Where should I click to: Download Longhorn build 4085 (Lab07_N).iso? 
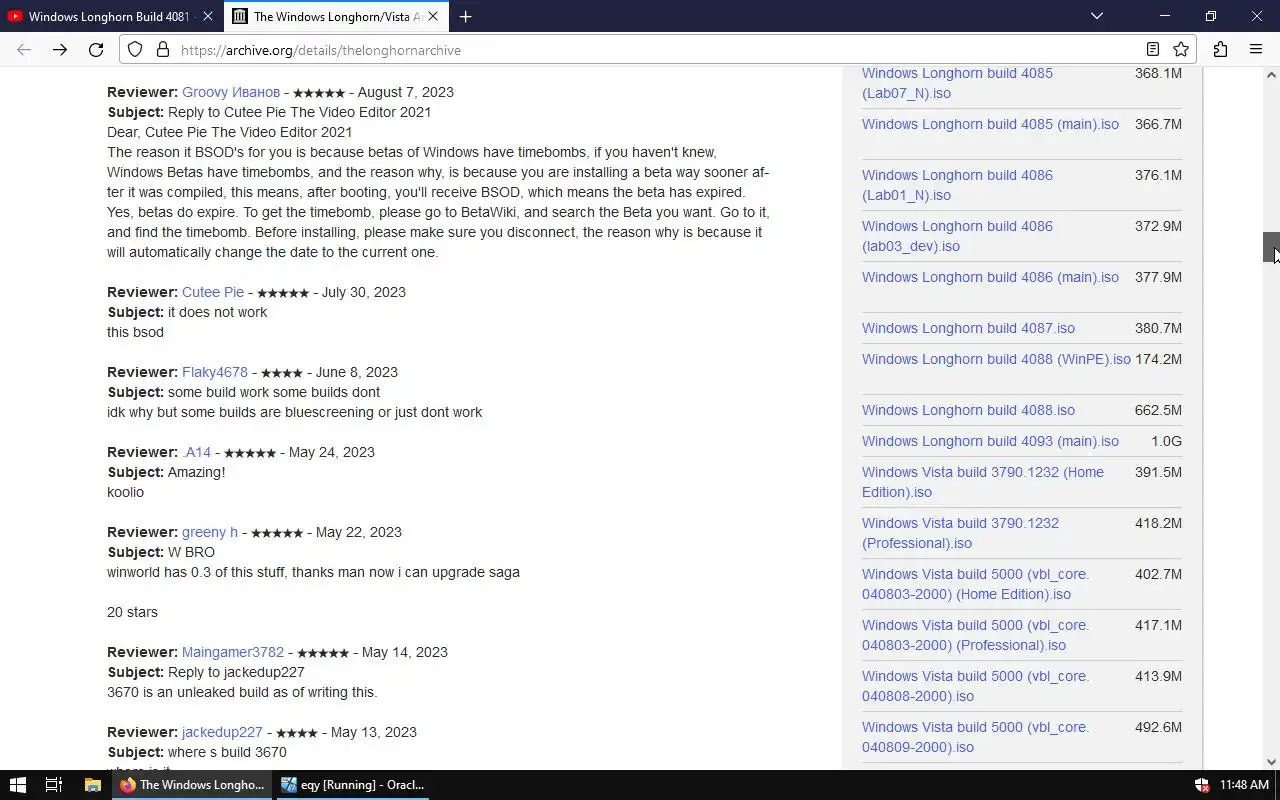click(957, 83)
